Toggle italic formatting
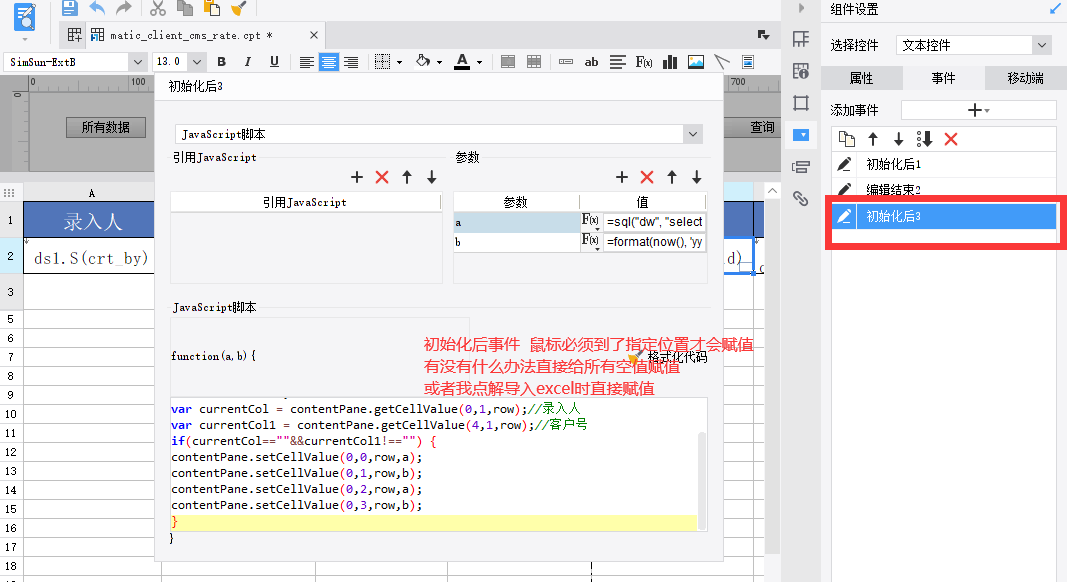 pos(248,62)
